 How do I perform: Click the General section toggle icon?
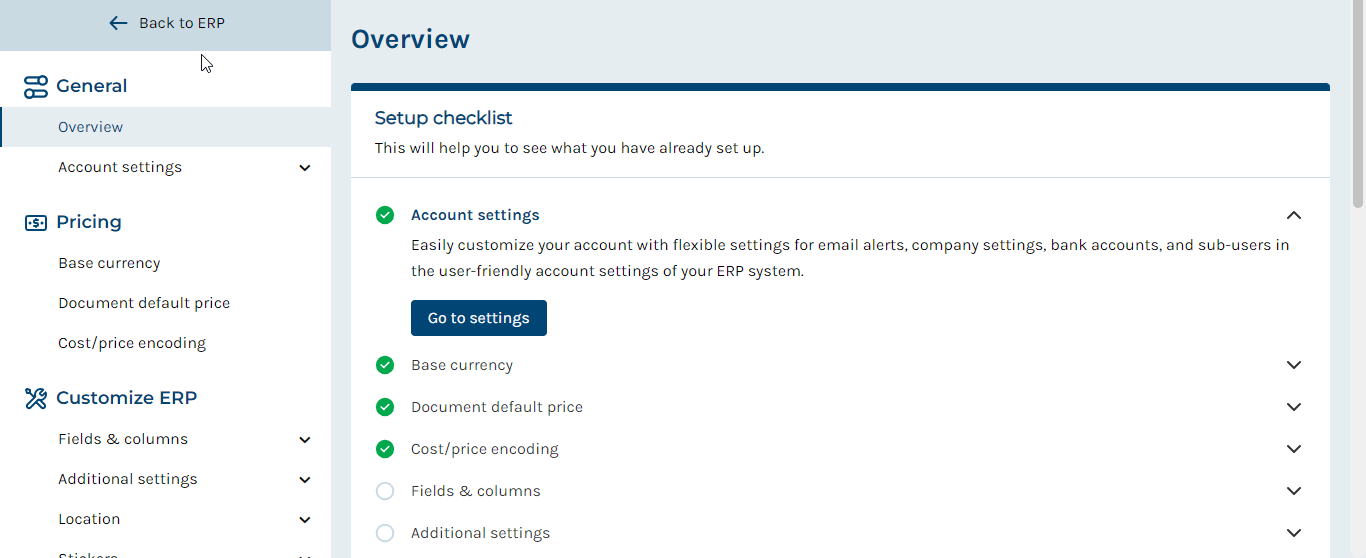[36, 87]
